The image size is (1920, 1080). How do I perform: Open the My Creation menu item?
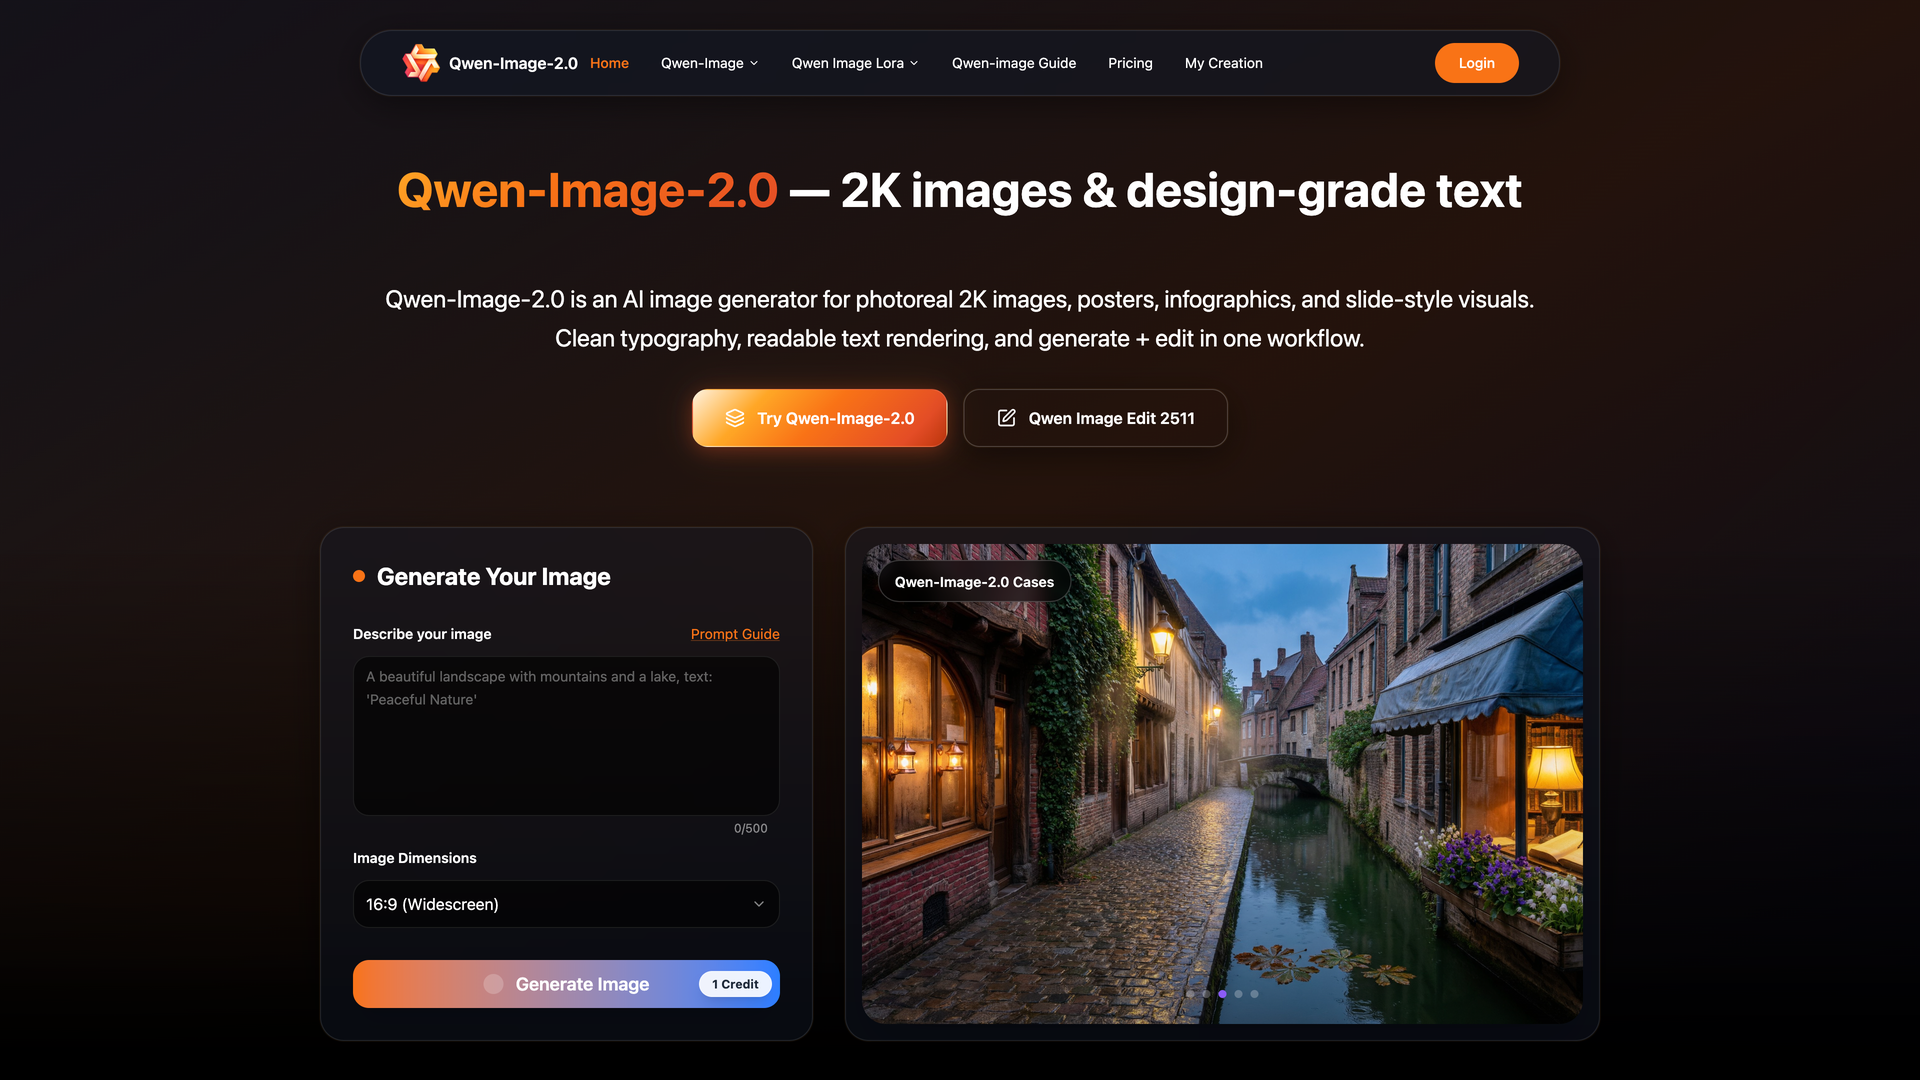click(x=1223, y=63)
